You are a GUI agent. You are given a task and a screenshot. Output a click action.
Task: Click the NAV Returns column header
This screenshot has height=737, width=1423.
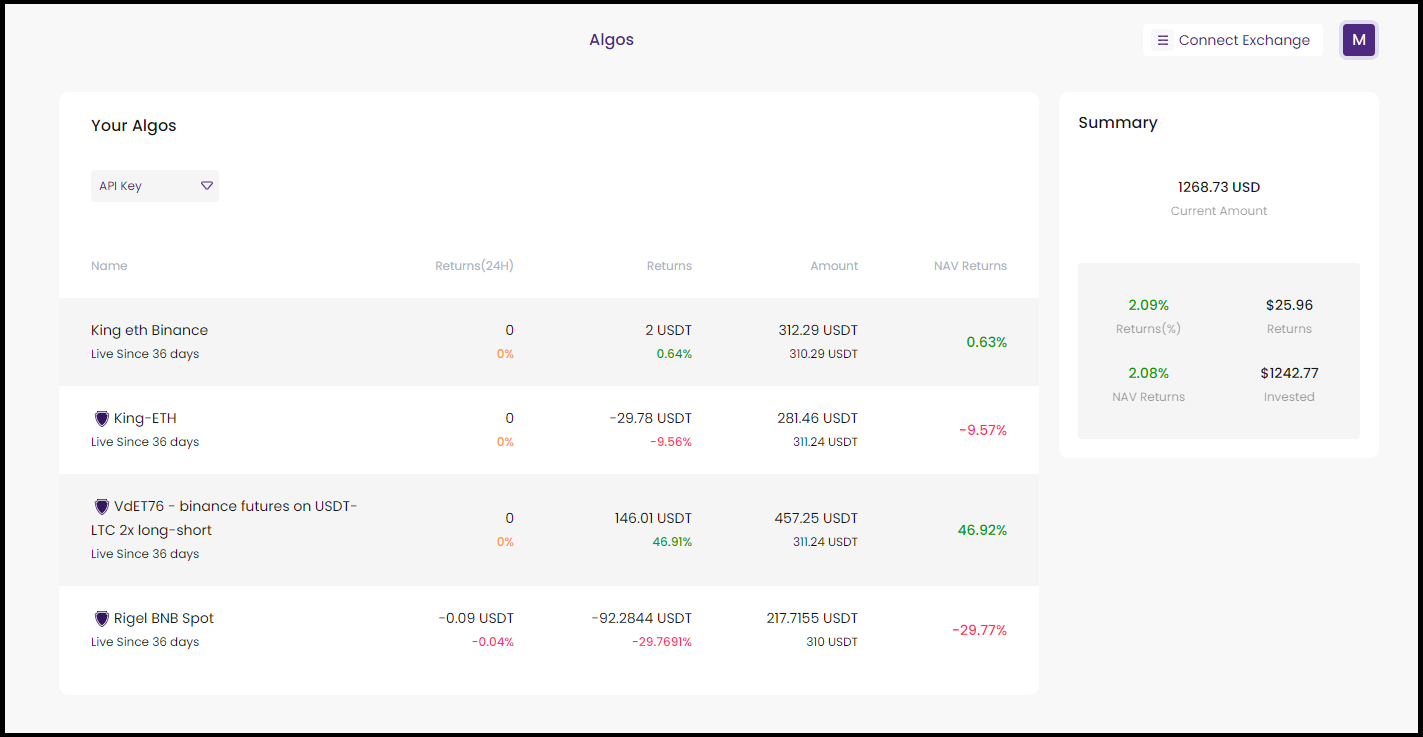[x=970, y=266]
